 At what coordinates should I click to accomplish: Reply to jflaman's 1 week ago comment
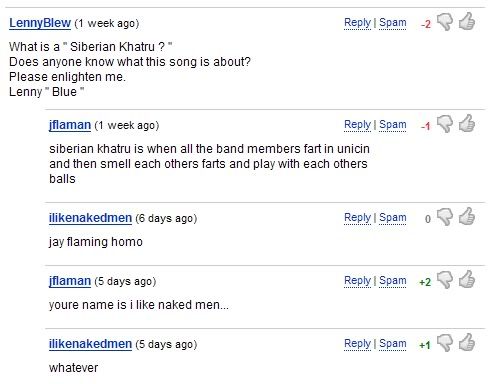click(x=357, y=125)
